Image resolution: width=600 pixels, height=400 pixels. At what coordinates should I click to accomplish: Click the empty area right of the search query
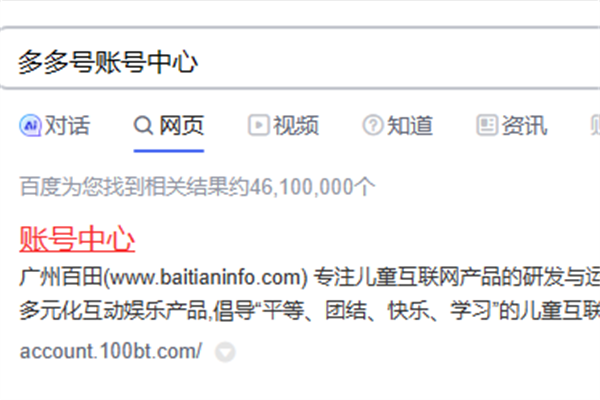[398, 61]
